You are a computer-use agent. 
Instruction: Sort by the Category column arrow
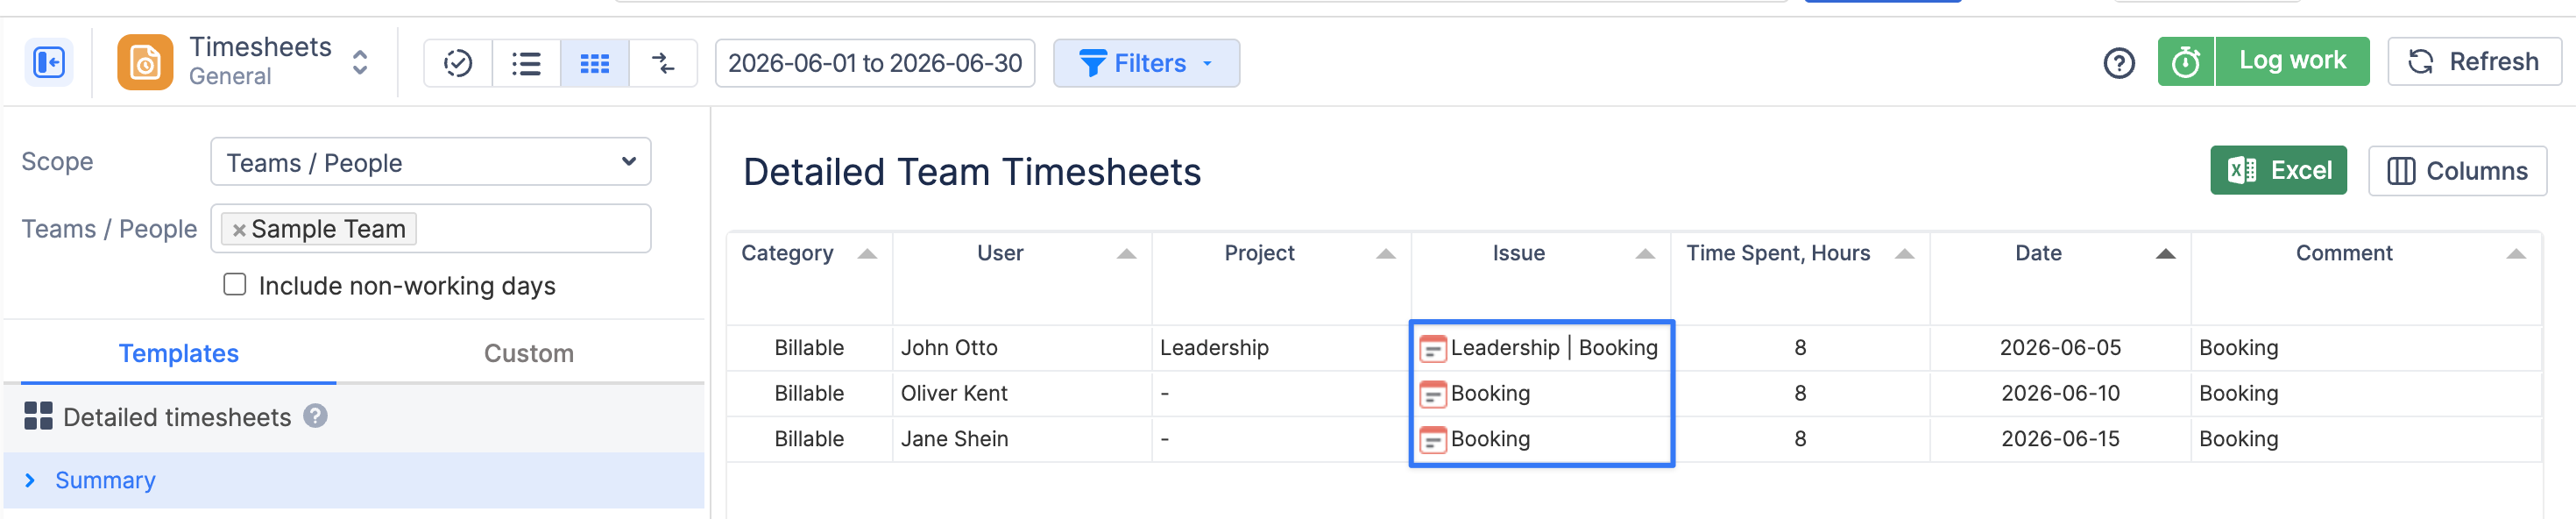click(867, 254)
